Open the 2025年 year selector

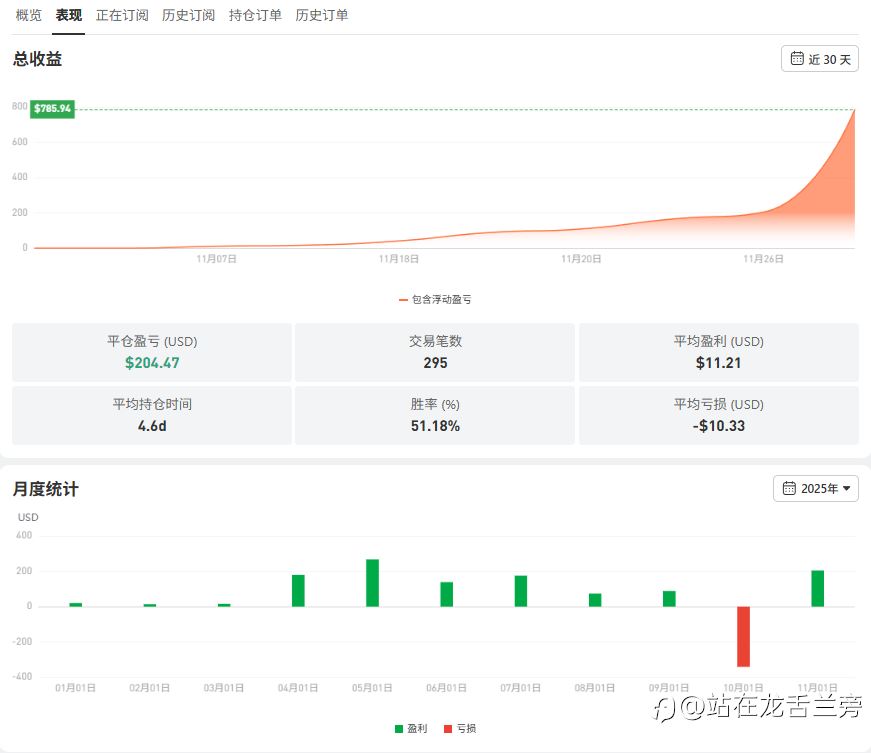815,489
